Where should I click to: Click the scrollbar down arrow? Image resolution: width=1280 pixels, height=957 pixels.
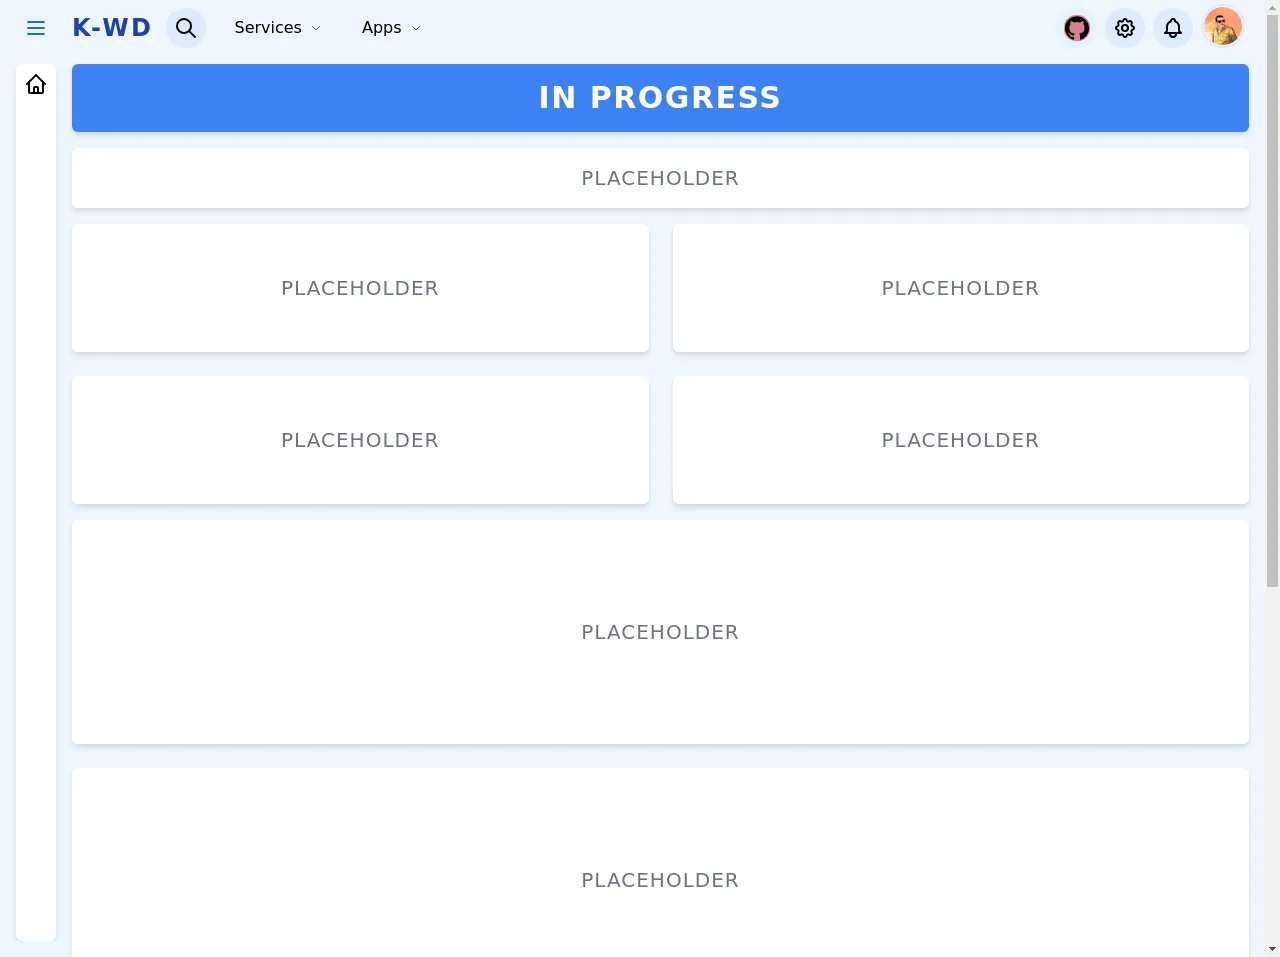coord(1272,948)
